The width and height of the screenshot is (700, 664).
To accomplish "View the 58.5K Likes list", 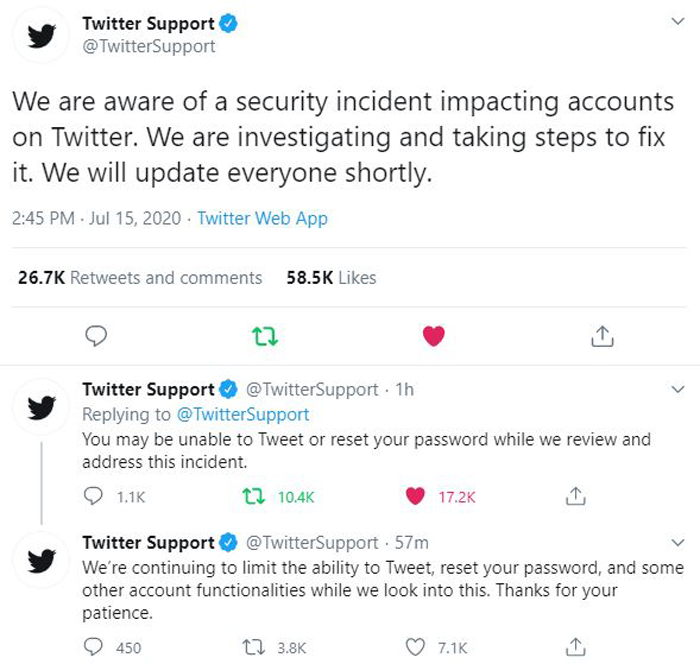I will pos(331,278).
